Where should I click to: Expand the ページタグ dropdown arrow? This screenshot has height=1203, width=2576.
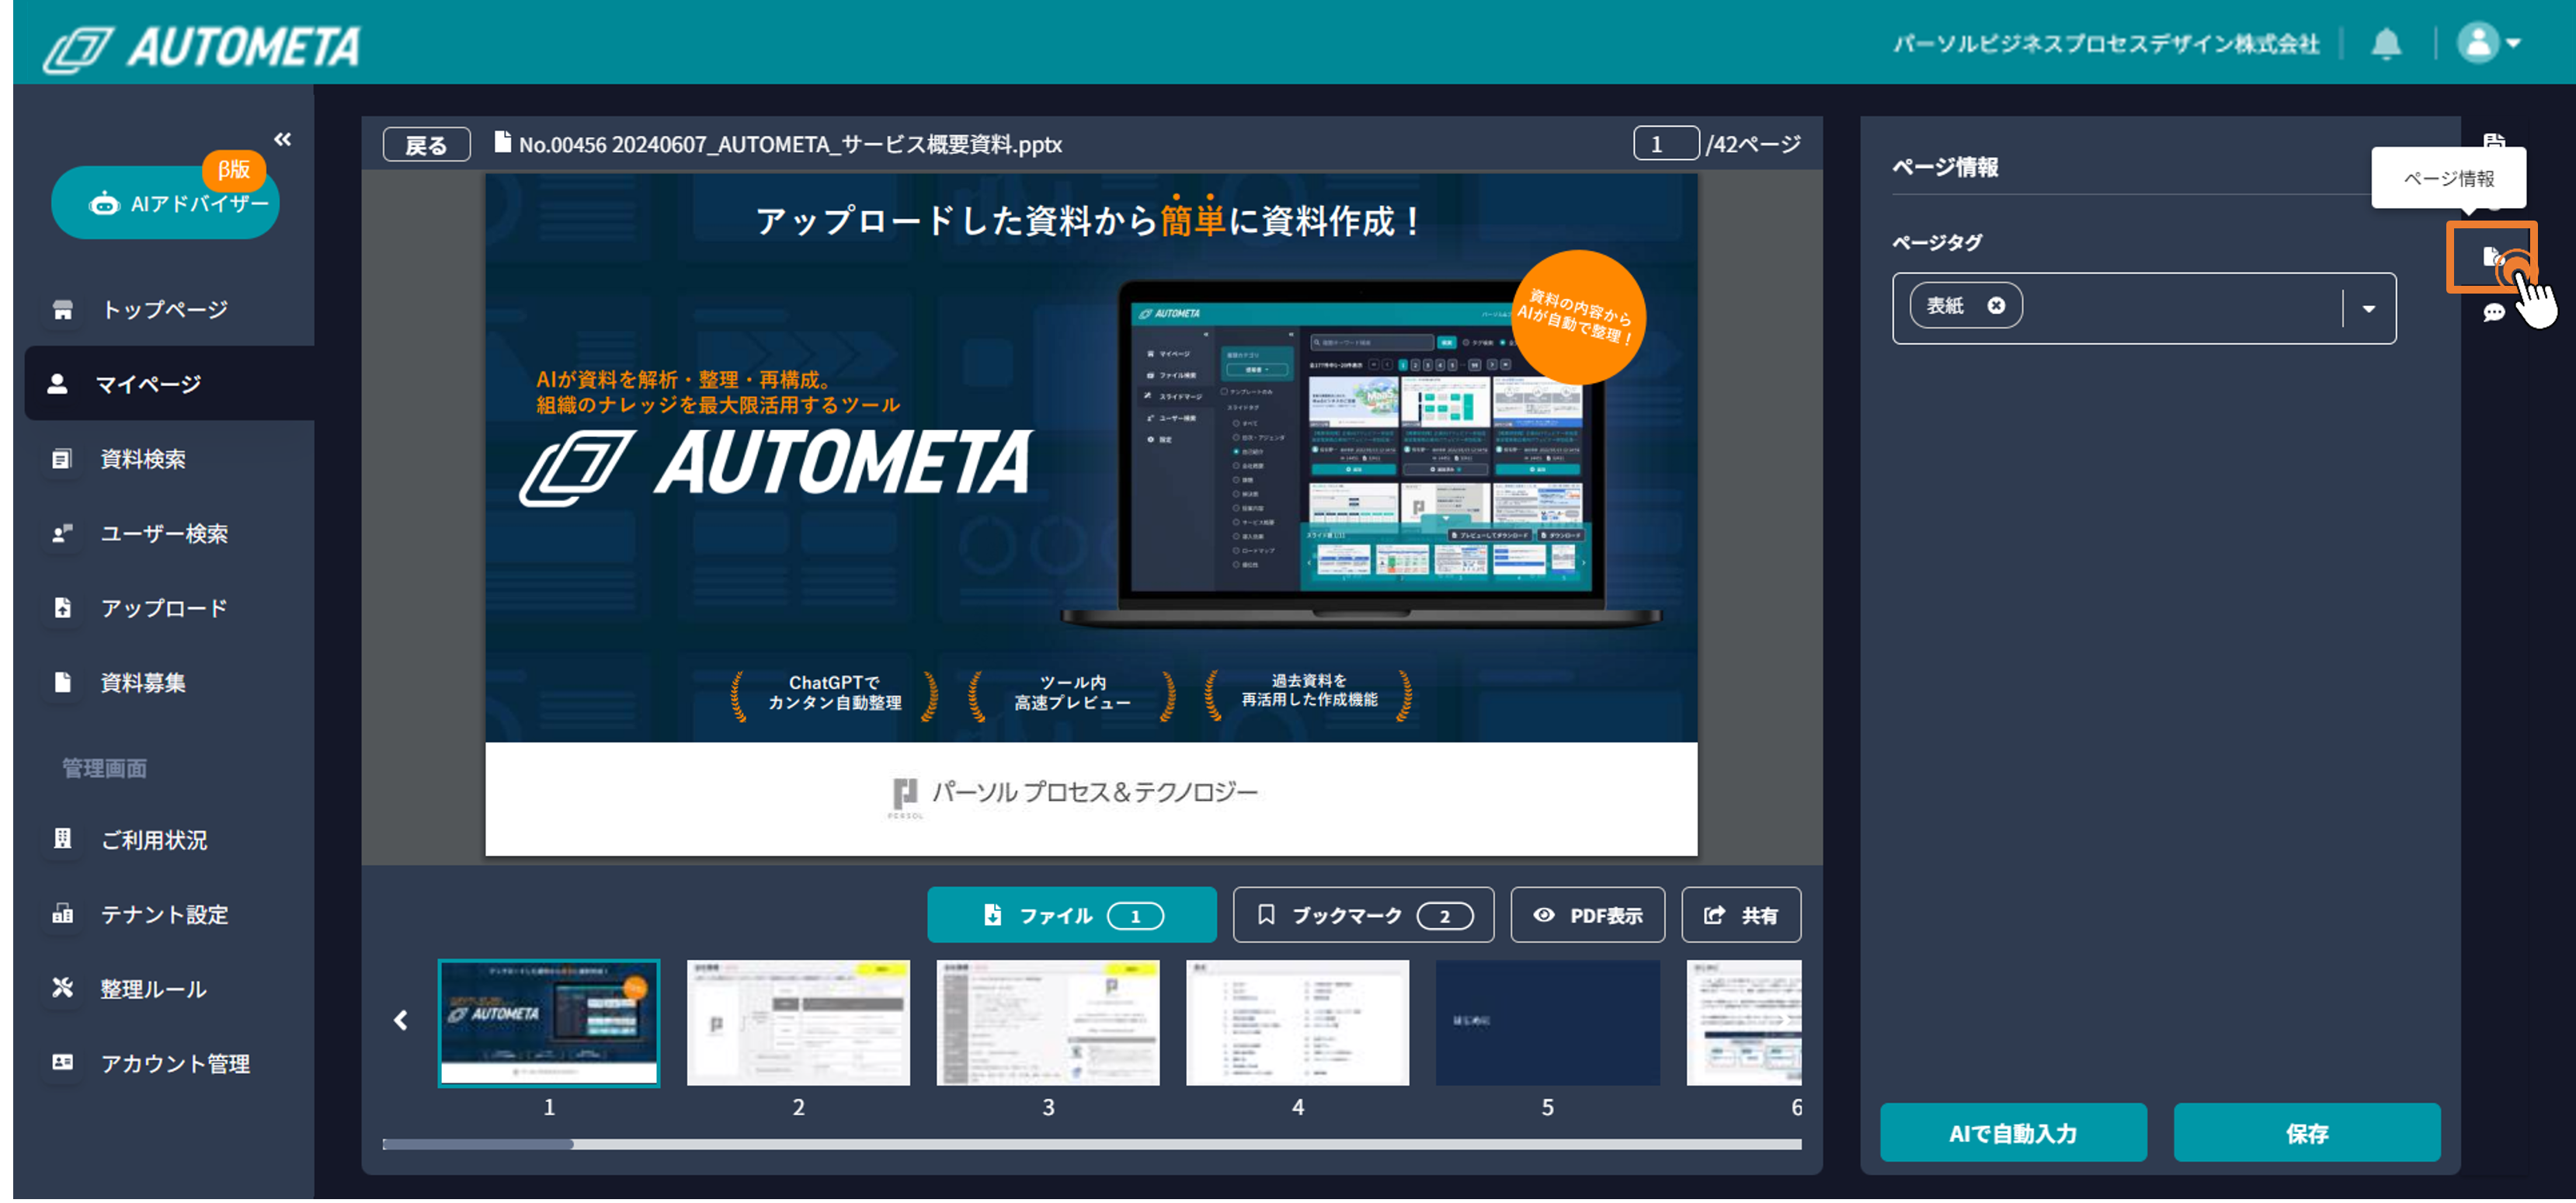[2368, 309]
